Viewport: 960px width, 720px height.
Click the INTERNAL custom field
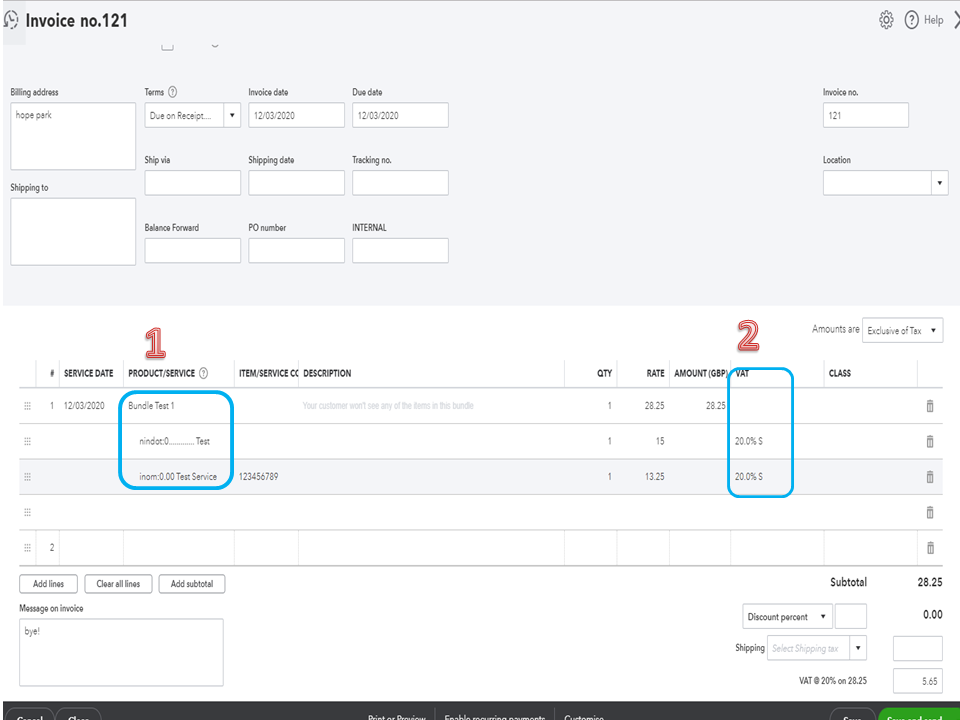[x=400, y=250]
